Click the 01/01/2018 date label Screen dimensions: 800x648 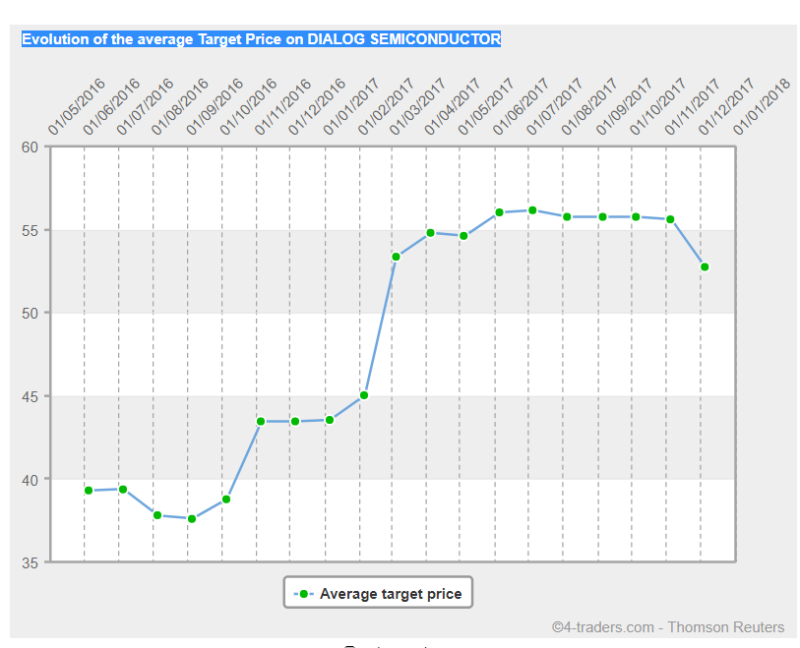pyautogui.click(x=761, y=107)
